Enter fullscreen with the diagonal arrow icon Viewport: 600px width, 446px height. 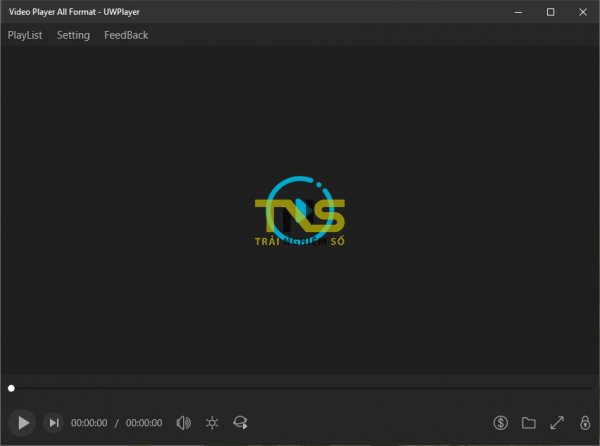[557, 423]
